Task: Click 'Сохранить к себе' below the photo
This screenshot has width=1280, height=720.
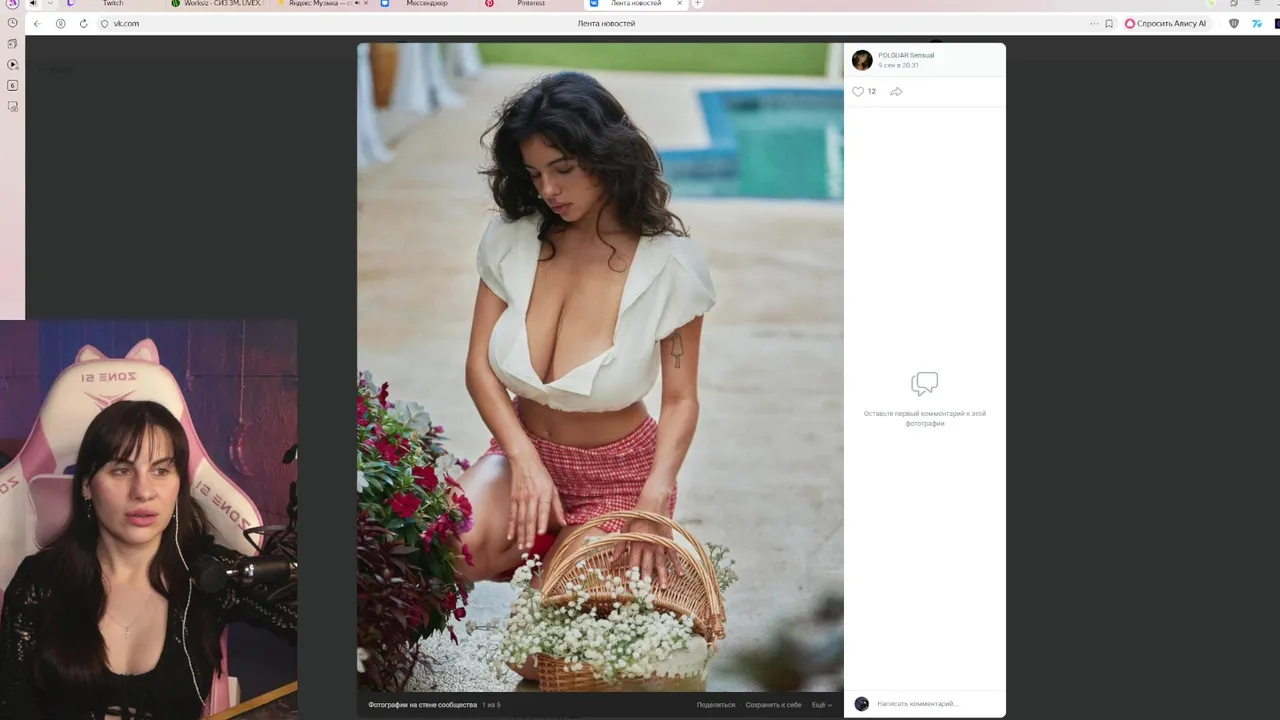Action: click(x=773, y=705)
